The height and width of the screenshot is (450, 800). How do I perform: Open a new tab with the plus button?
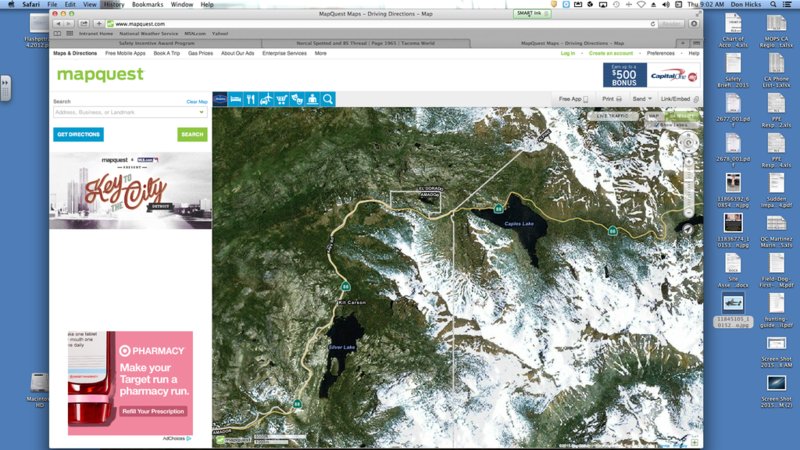[x=683, y=43]
